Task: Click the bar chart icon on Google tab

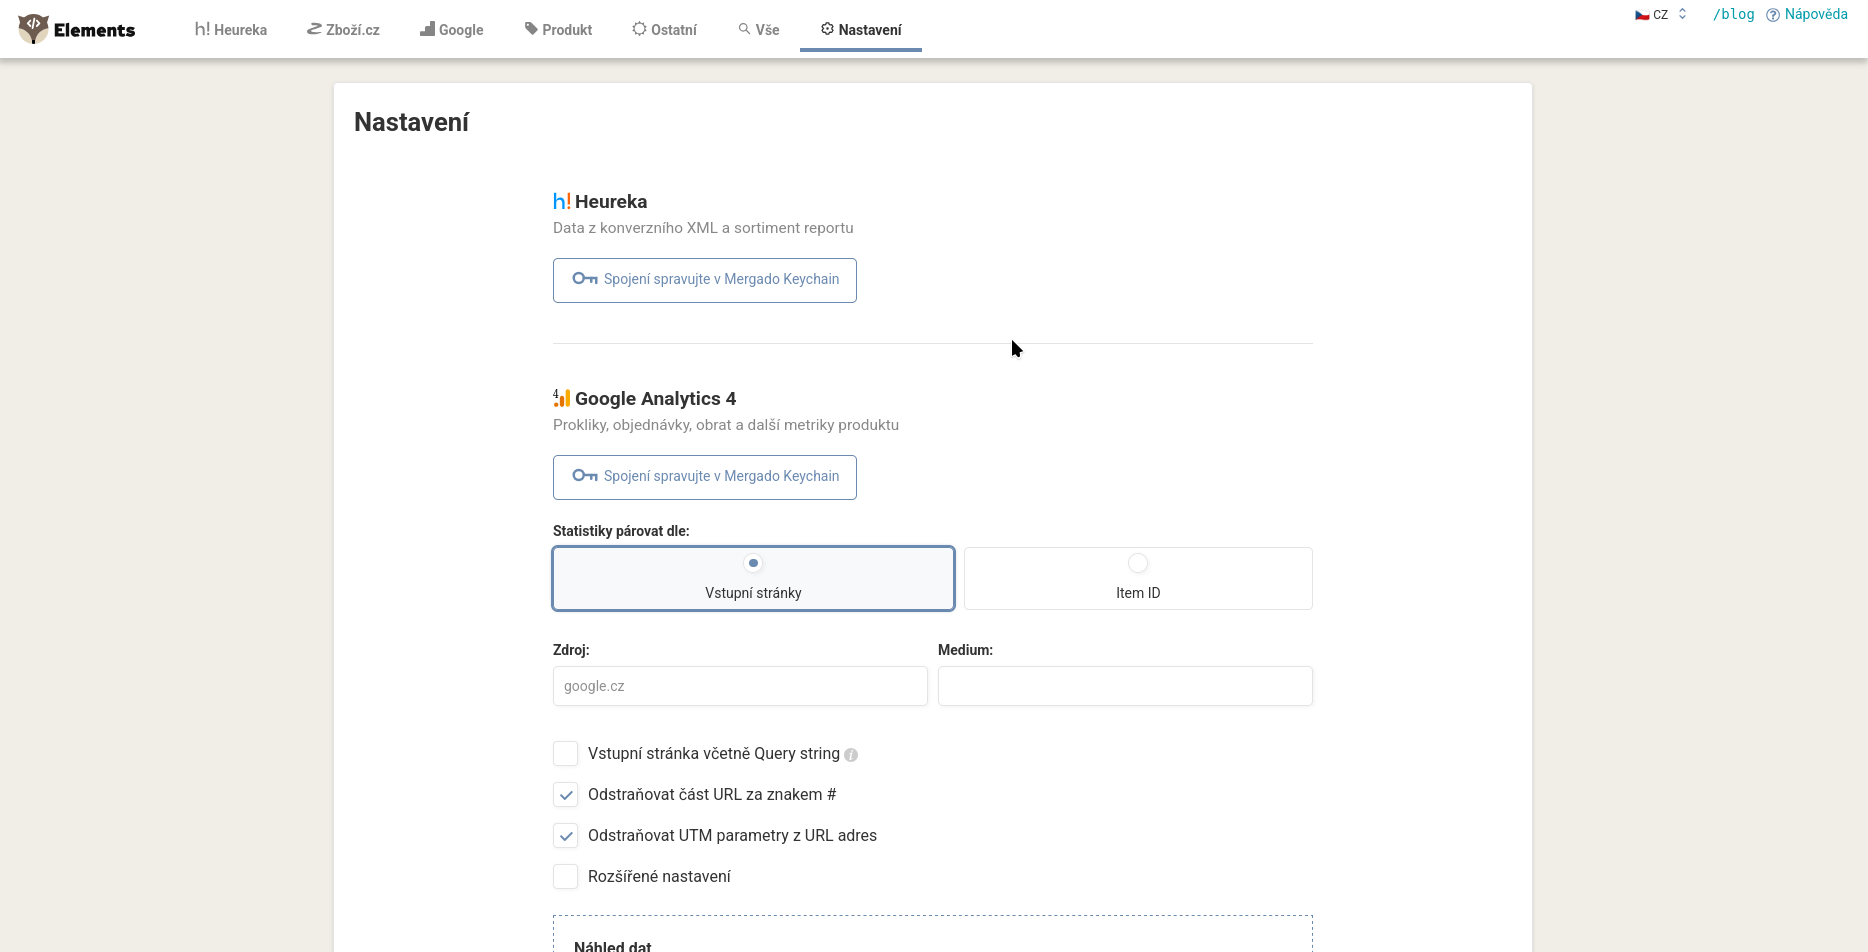Action: pos(427,29)
